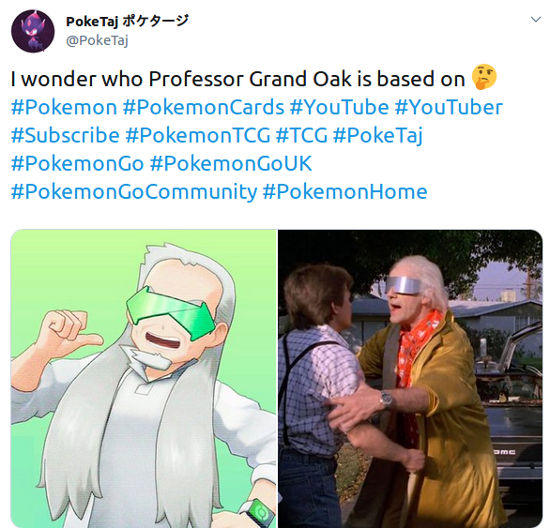Open the #Pokemon hashtag
The width and height of the screenshot is (550, 528).
[64, 107]
